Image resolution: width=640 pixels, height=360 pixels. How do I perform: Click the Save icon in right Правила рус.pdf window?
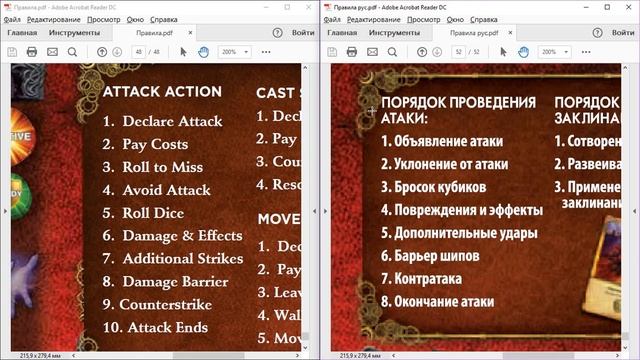click(x=332, y=52)
